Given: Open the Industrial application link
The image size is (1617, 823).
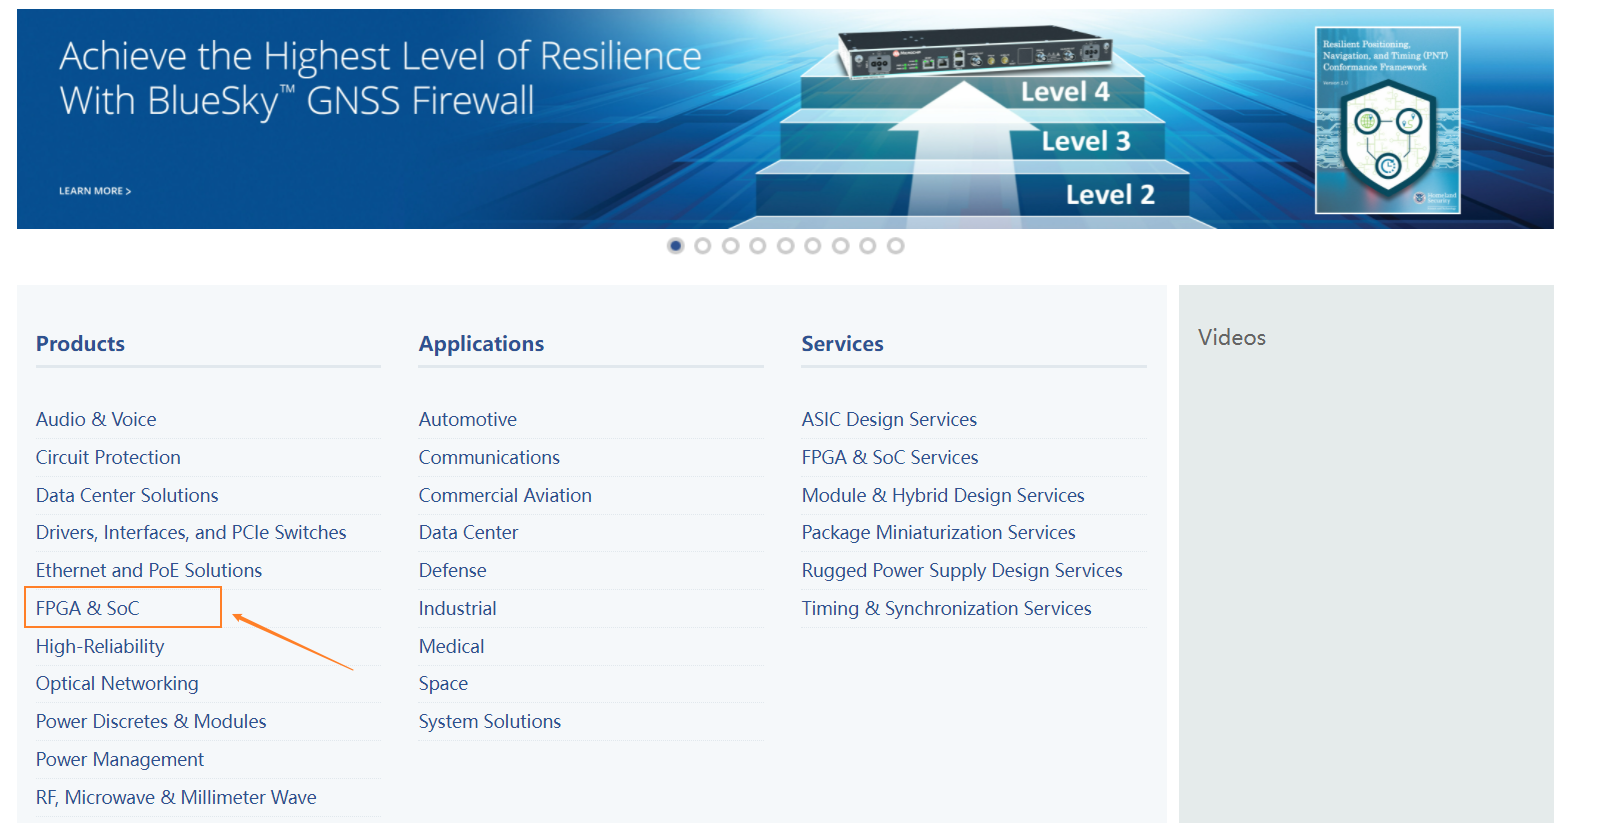Looking at the screenshot, I should [x=458, y=609].
